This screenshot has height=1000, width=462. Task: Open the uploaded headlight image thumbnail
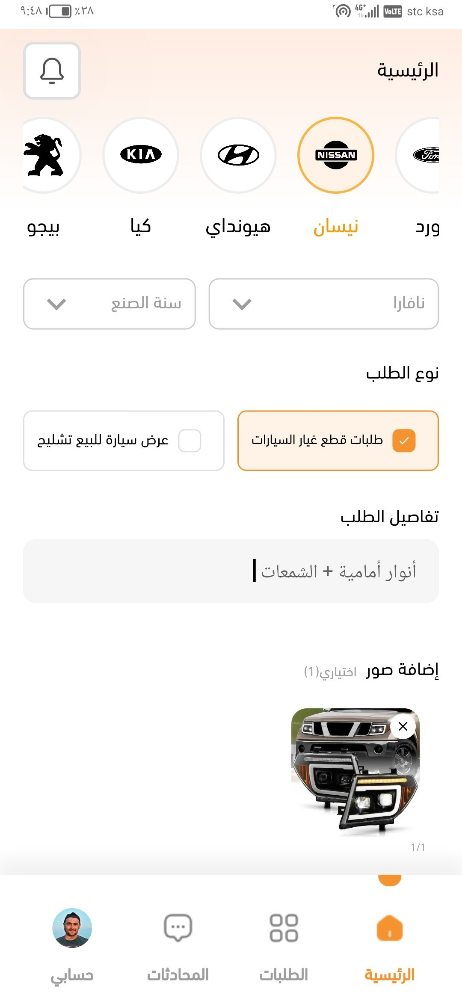point(355,772)
